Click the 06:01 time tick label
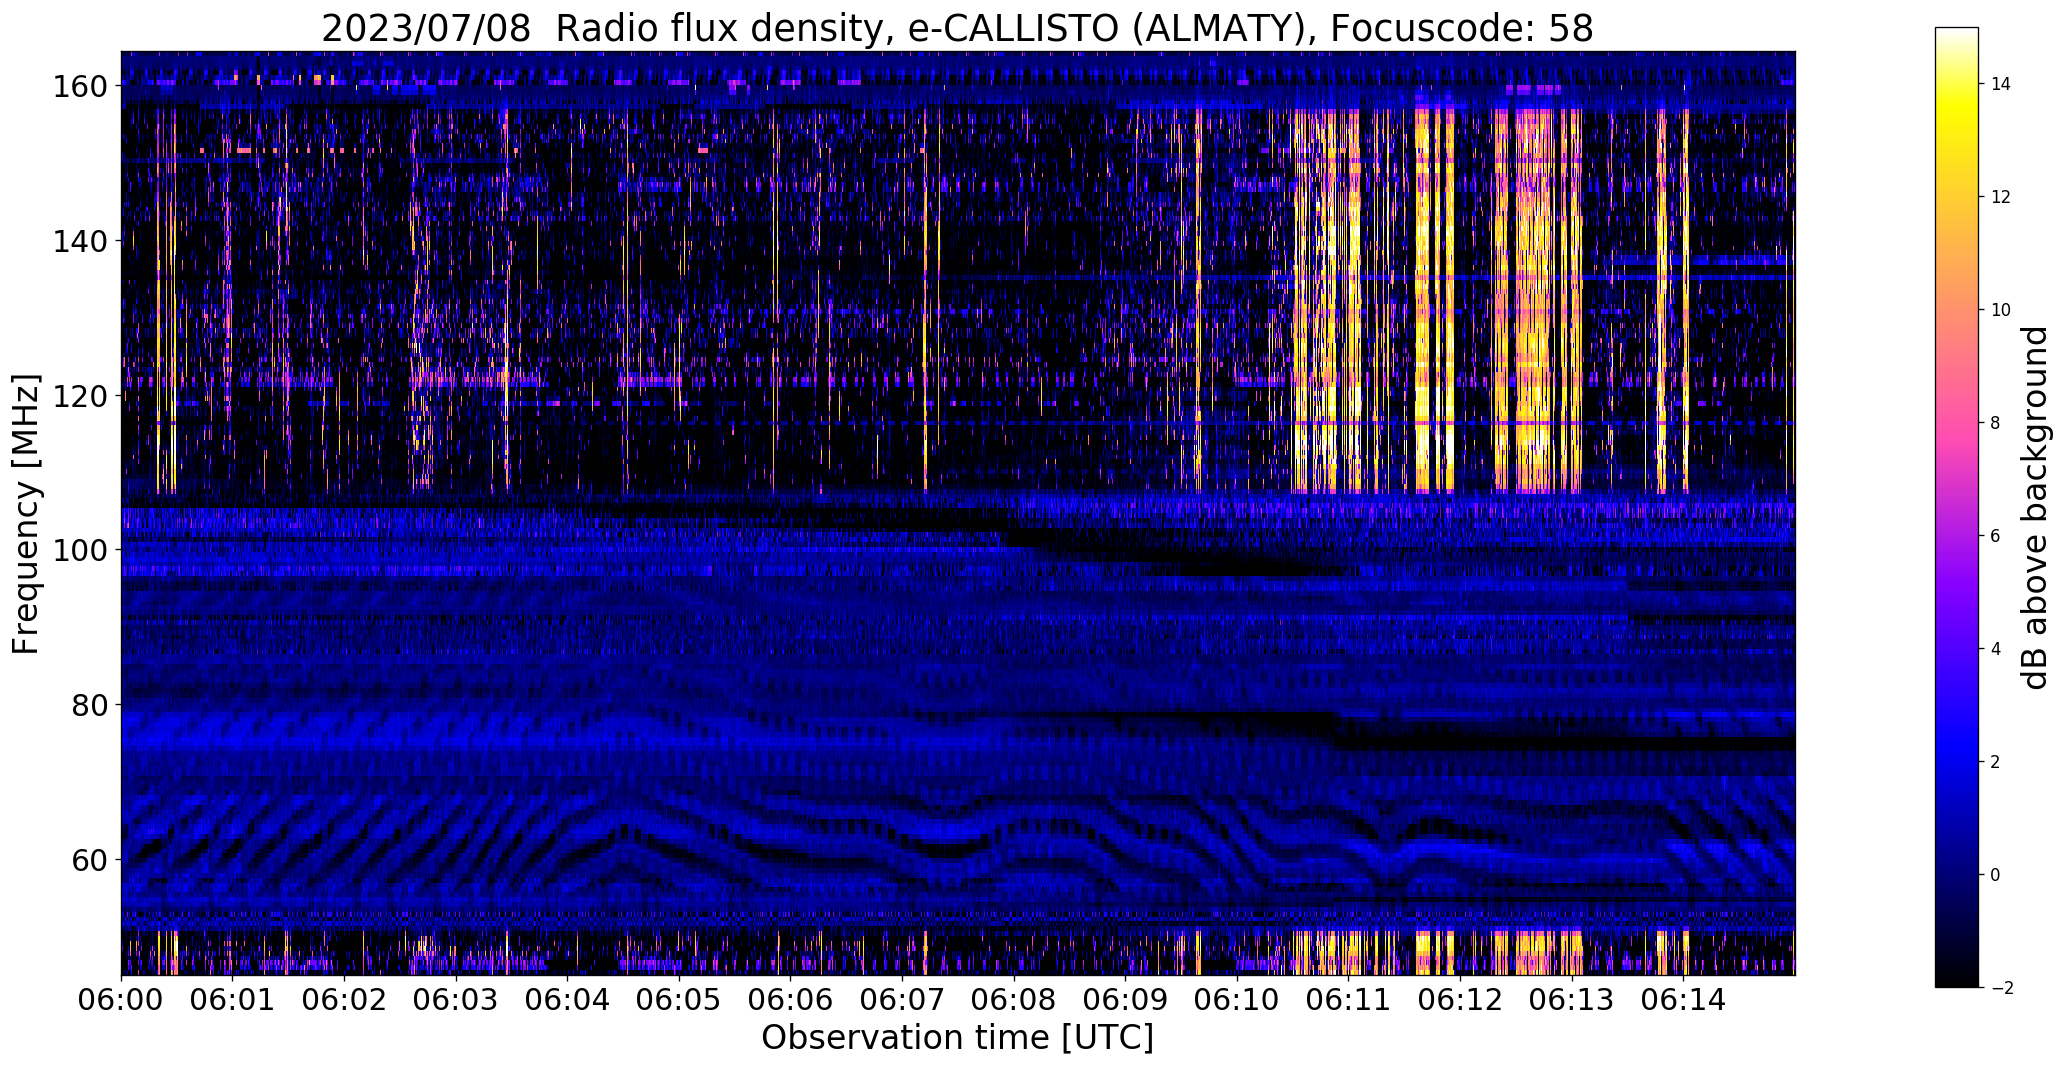The image size is (2066, 1067). [x=233, y=1000]
